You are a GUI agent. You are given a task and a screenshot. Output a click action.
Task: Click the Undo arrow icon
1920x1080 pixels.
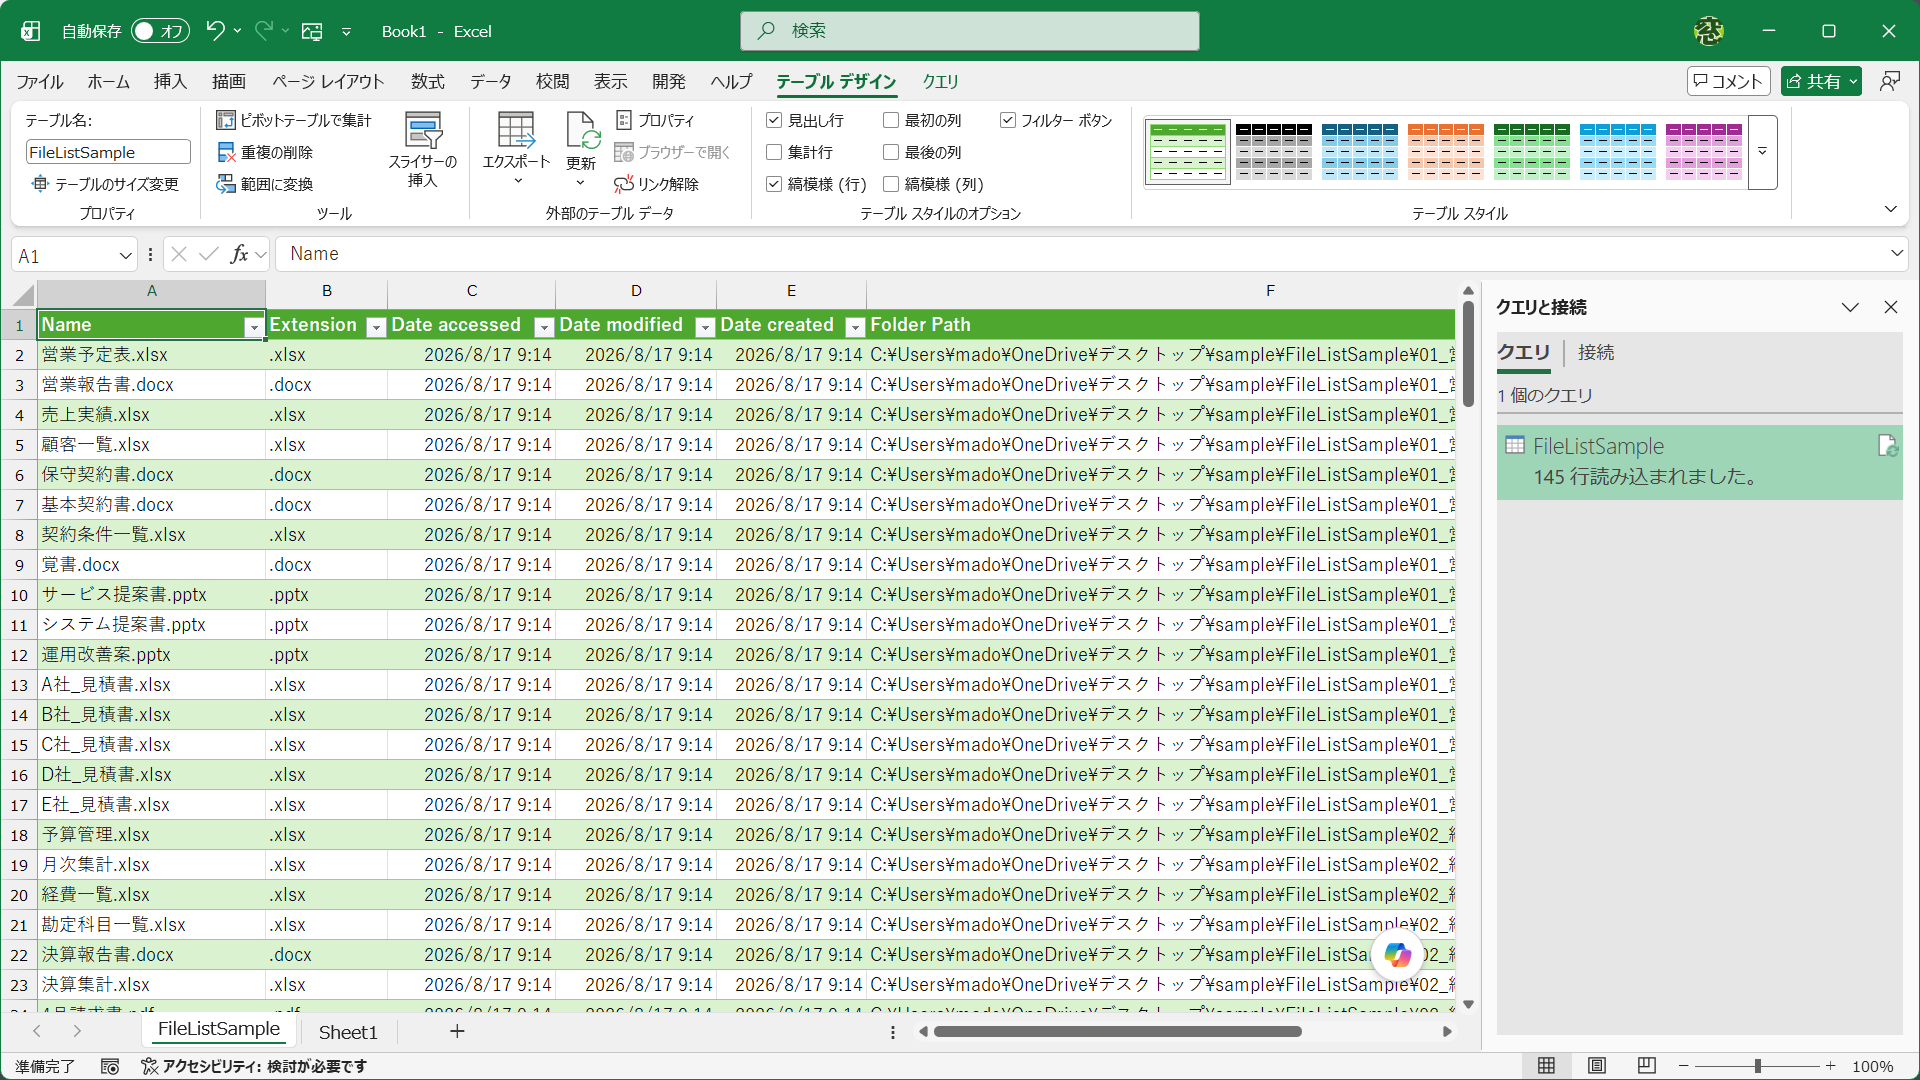(x=215, y=31)
